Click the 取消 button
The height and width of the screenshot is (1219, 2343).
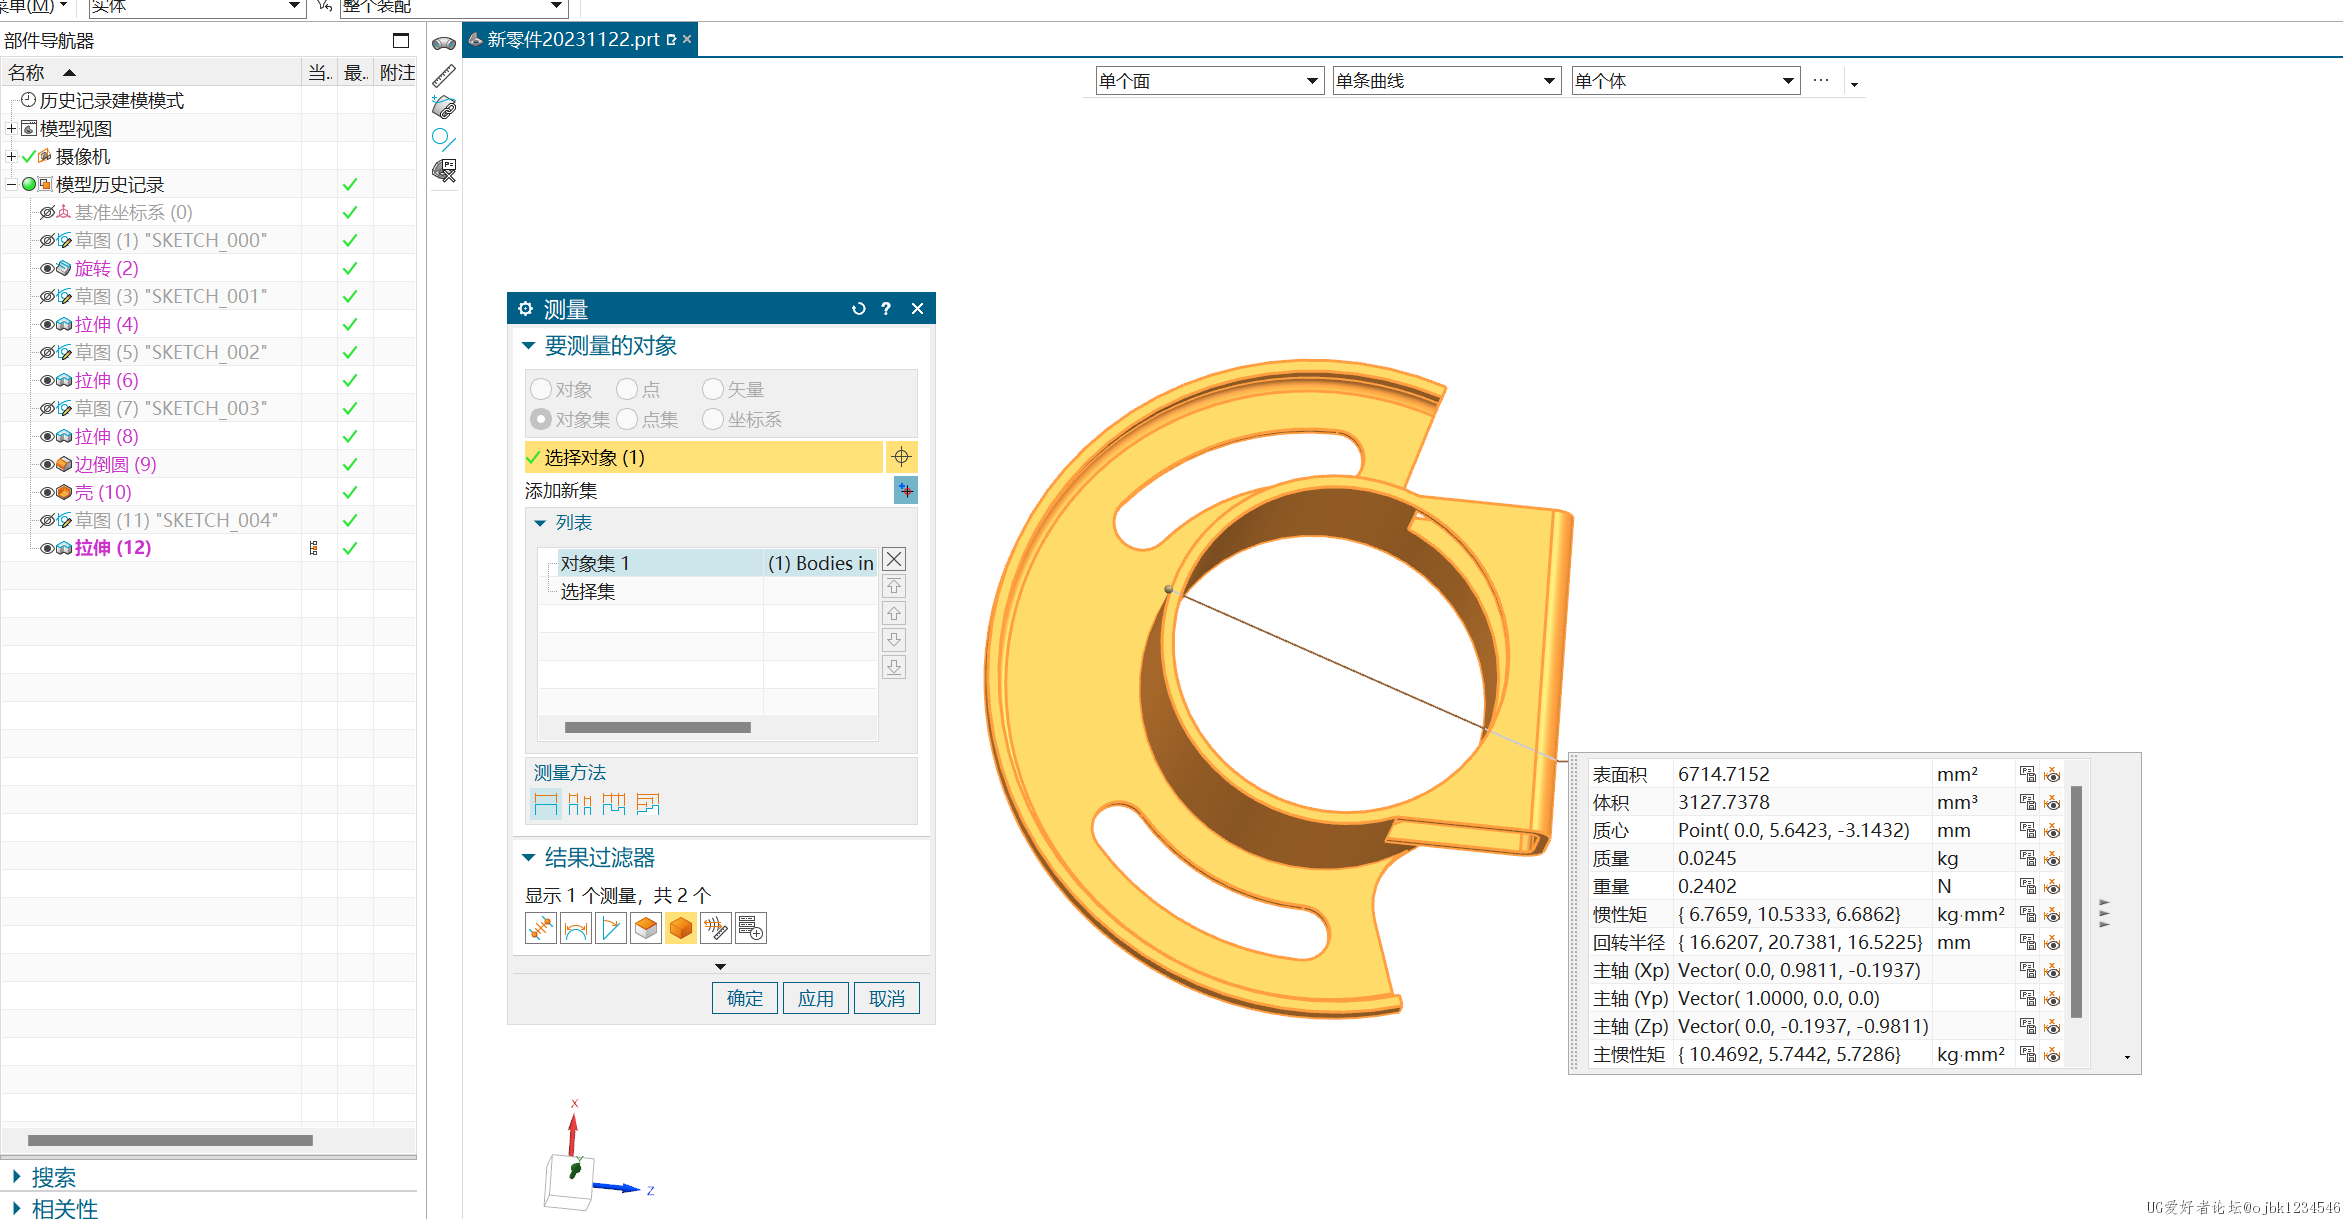tap(886, 998)
